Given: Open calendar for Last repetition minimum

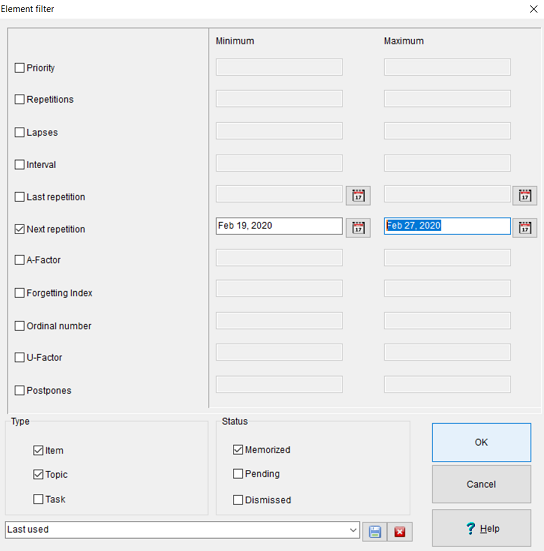Looking at the screenshot, I should click(x=358, y=196).
